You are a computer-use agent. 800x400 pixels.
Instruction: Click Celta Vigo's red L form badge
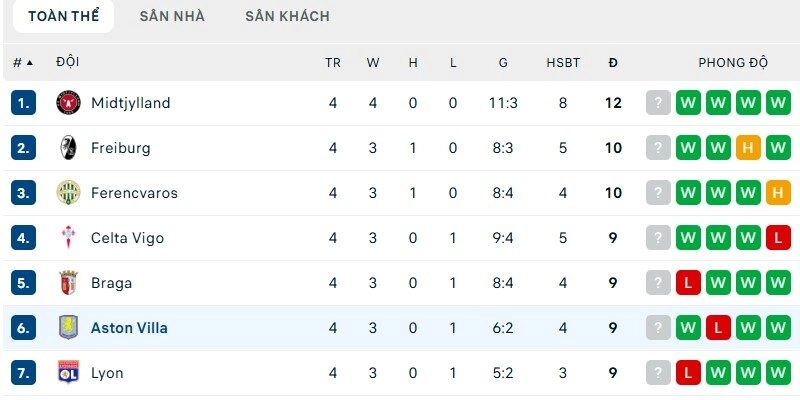point(778,238)
